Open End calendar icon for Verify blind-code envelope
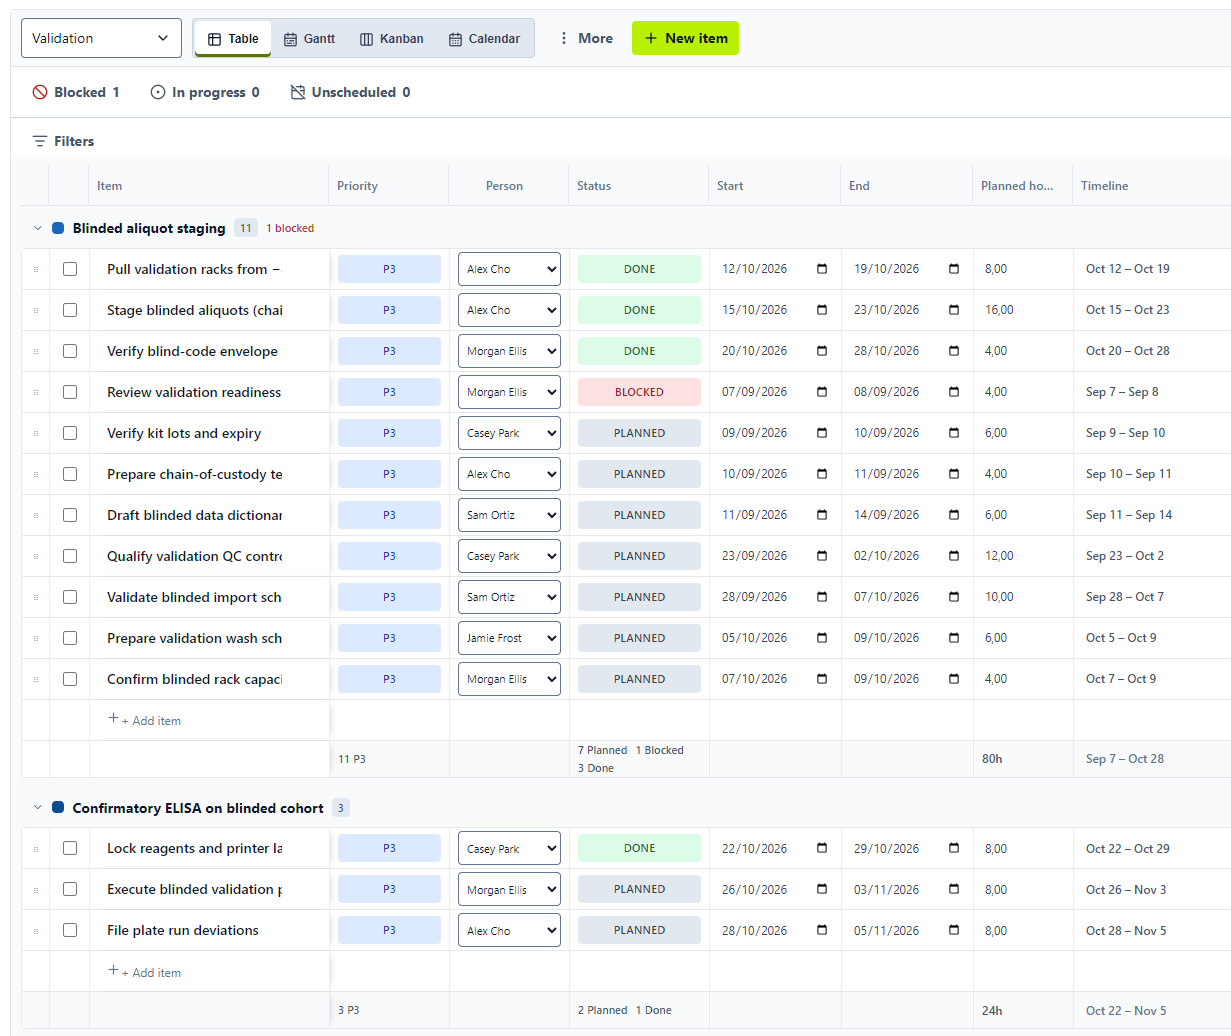1231x1036 pixels. click(954, 351)
